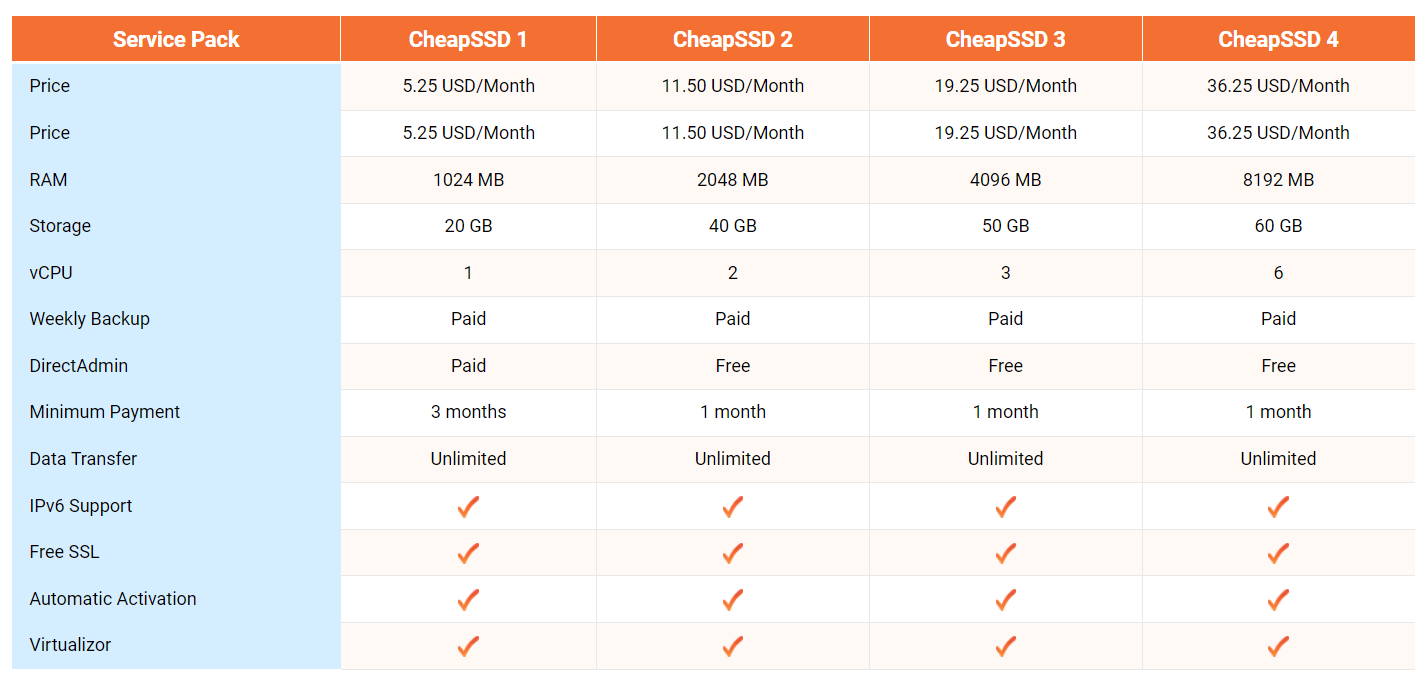Click the IPv6 Support checkmark under CheapSSD 3
The image size is (1420, 681).
(1005, 506)
